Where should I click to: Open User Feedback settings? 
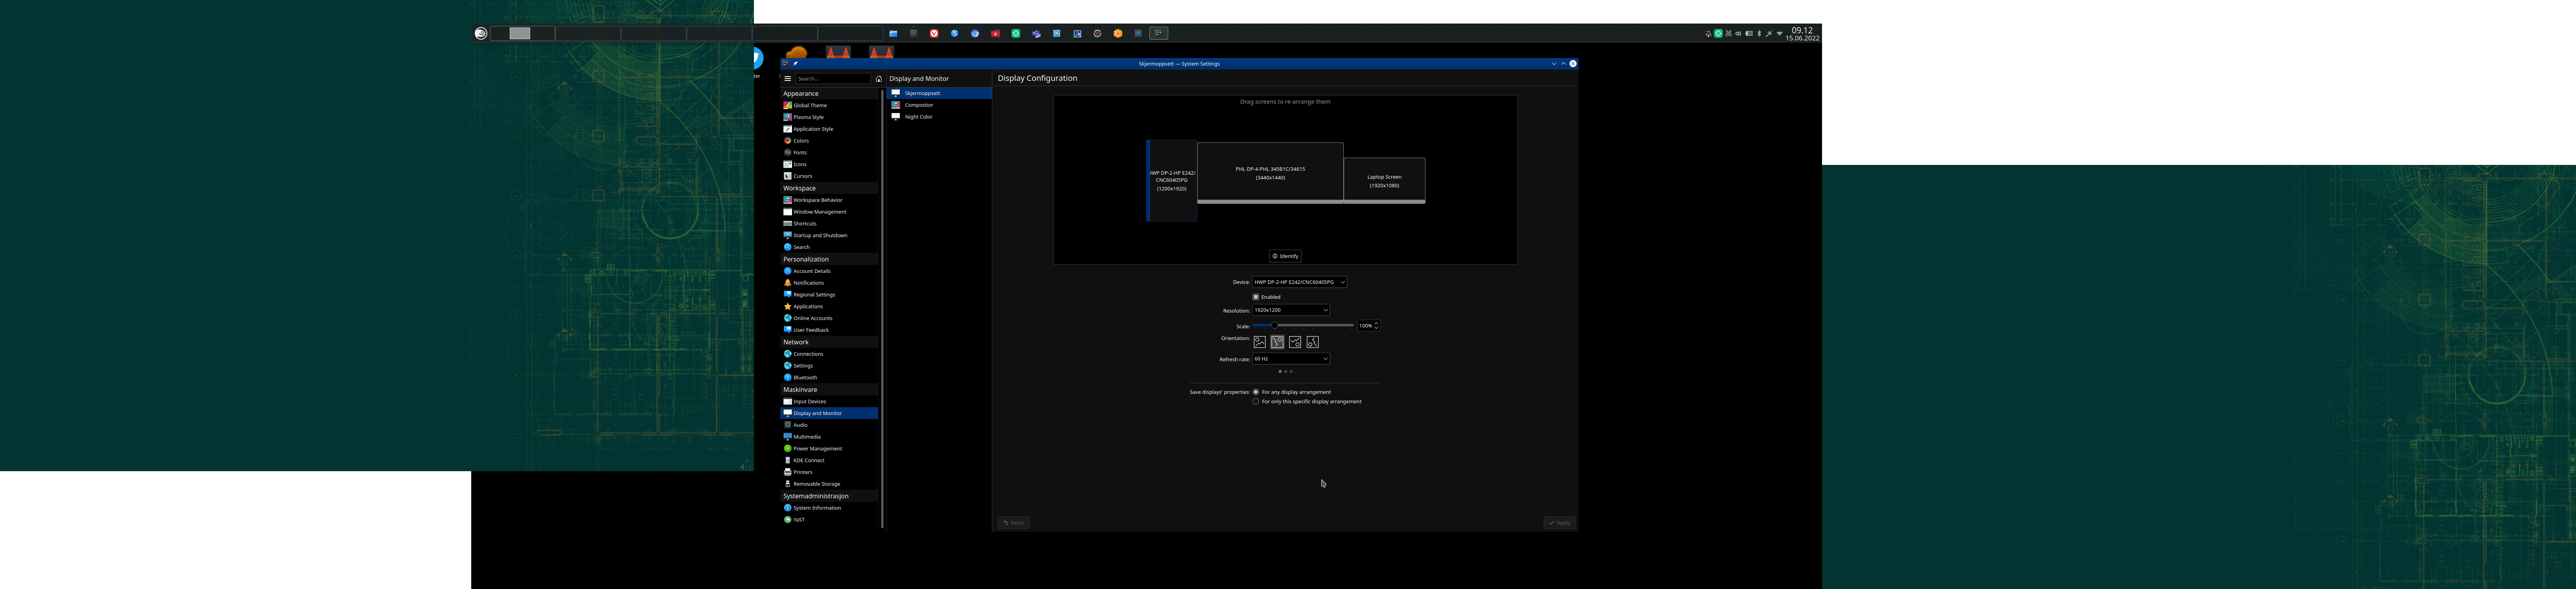[x=829, y=330]
